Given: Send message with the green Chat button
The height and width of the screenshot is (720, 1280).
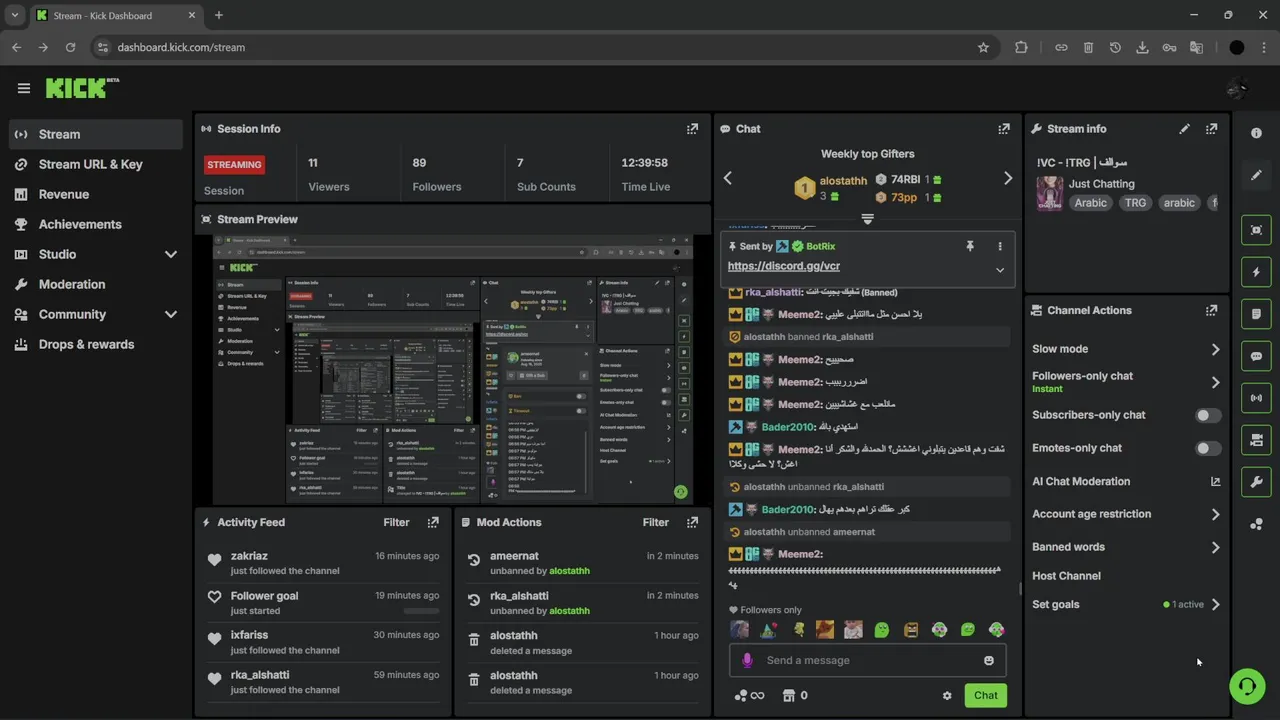Looking at the screenshot, I should coord(985,695).
